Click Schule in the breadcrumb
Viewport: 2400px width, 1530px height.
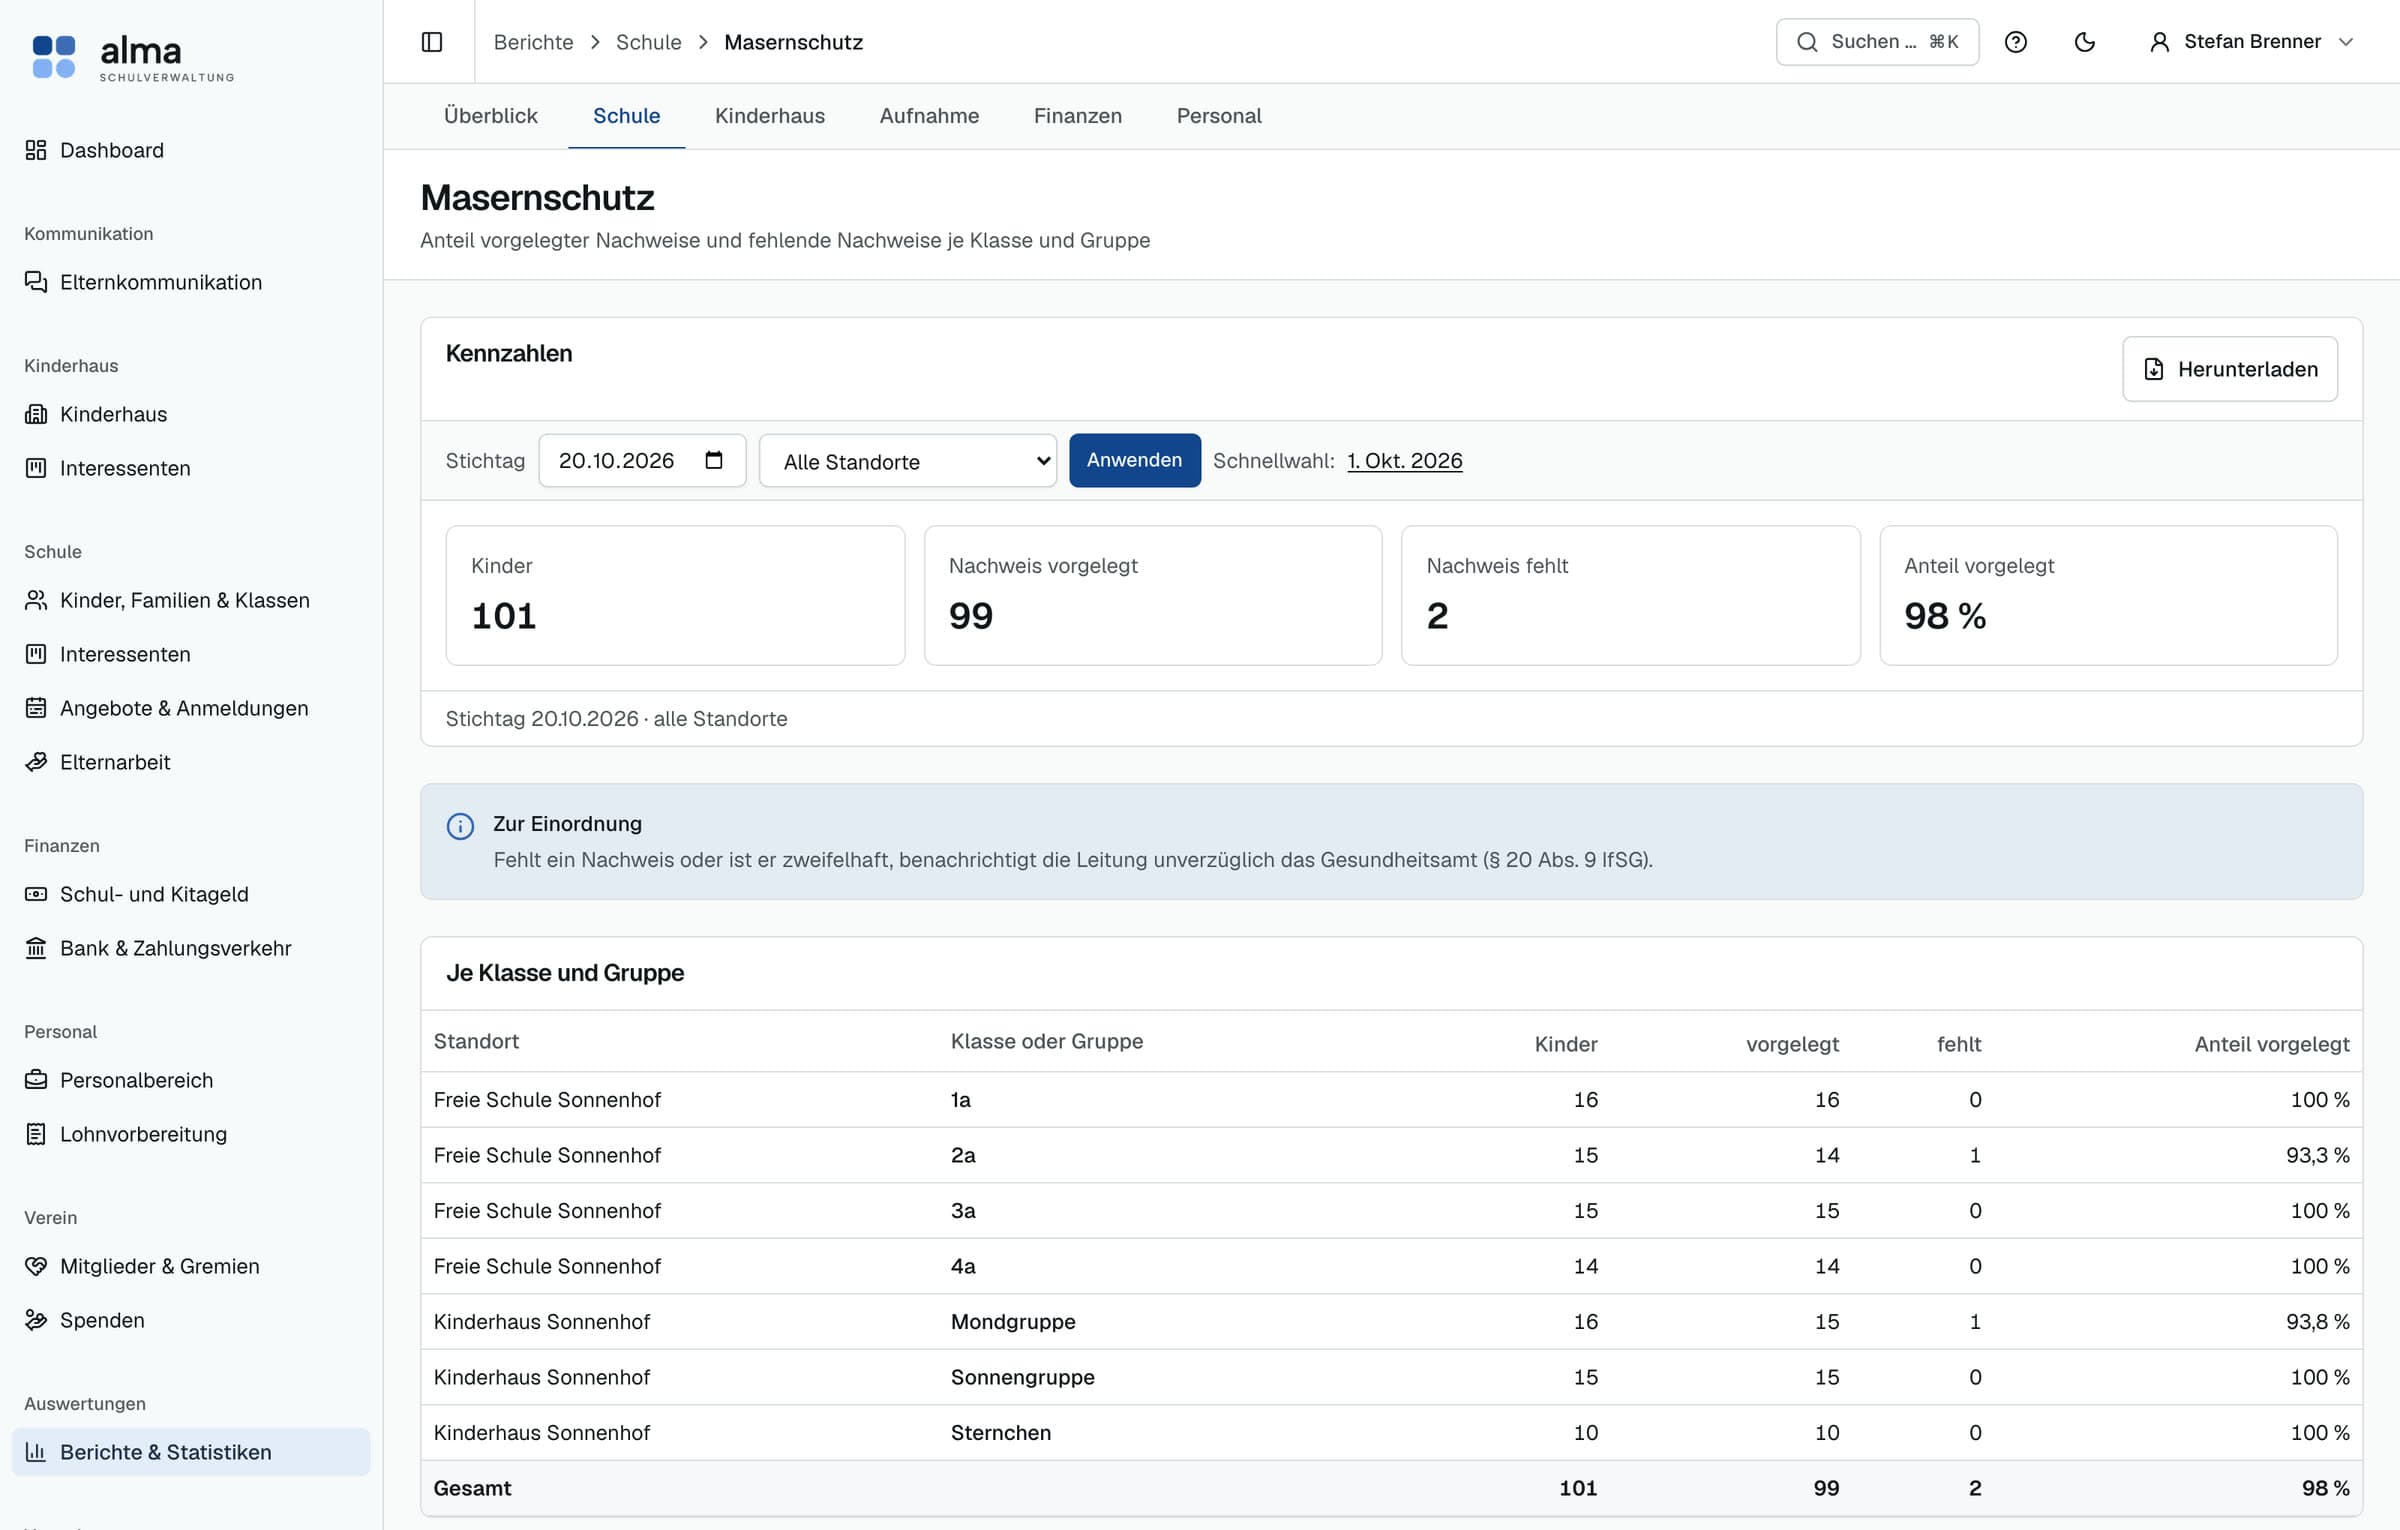click(648, 42)
